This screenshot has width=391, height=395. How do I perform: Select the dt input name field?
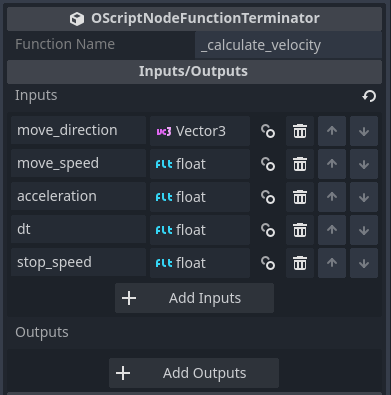pyautogui.click(x=79, y=229)
